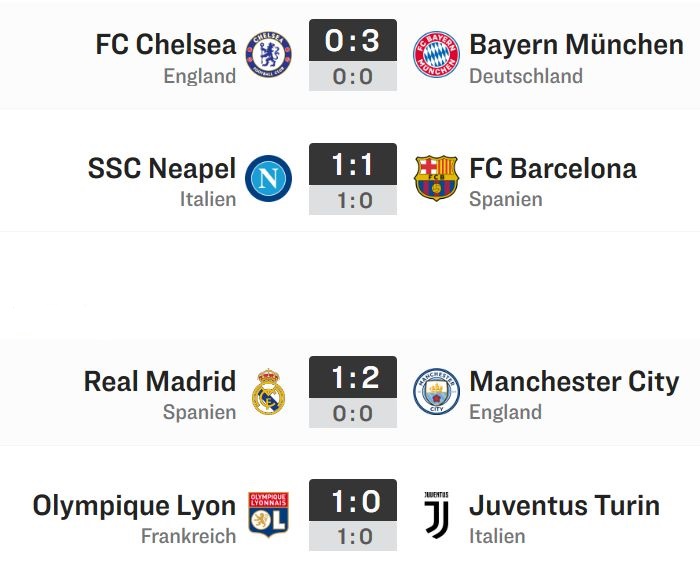Screen dimensions: 700x568
Task: Open the FC Barcelona team name link
Action: click(553, 169)
